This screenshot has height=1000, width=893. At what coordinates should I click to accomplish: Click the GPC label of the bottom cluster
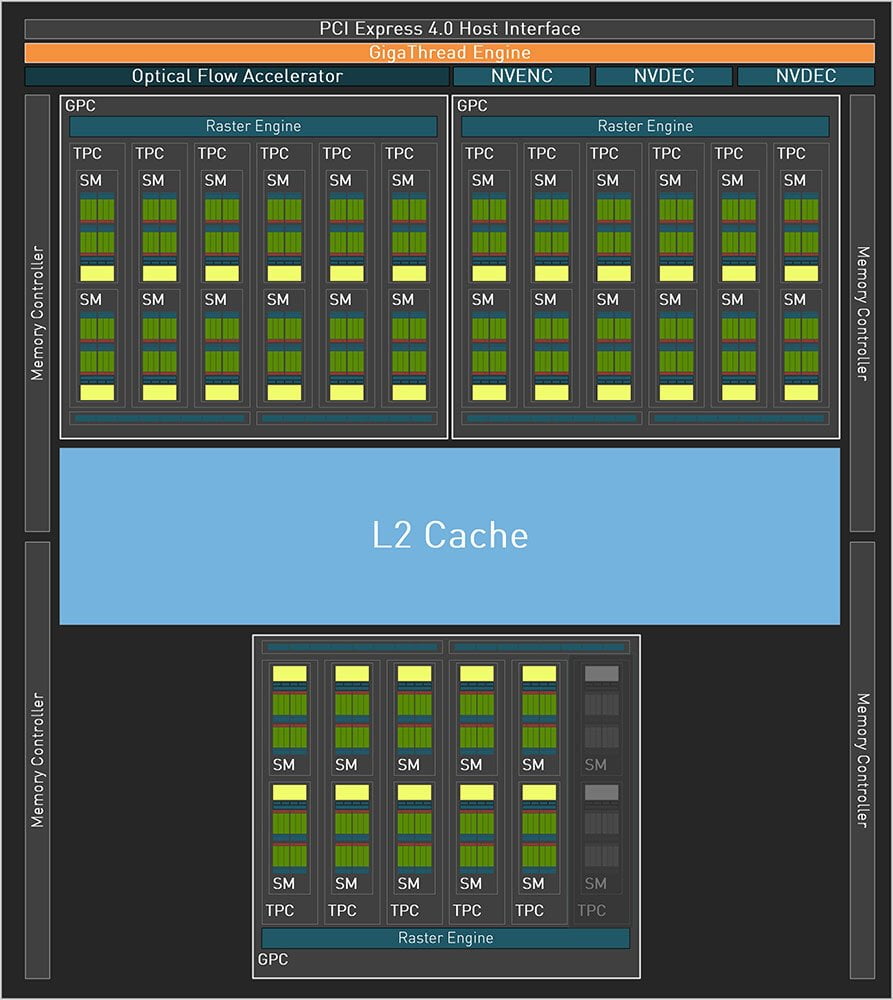[273, 959]
